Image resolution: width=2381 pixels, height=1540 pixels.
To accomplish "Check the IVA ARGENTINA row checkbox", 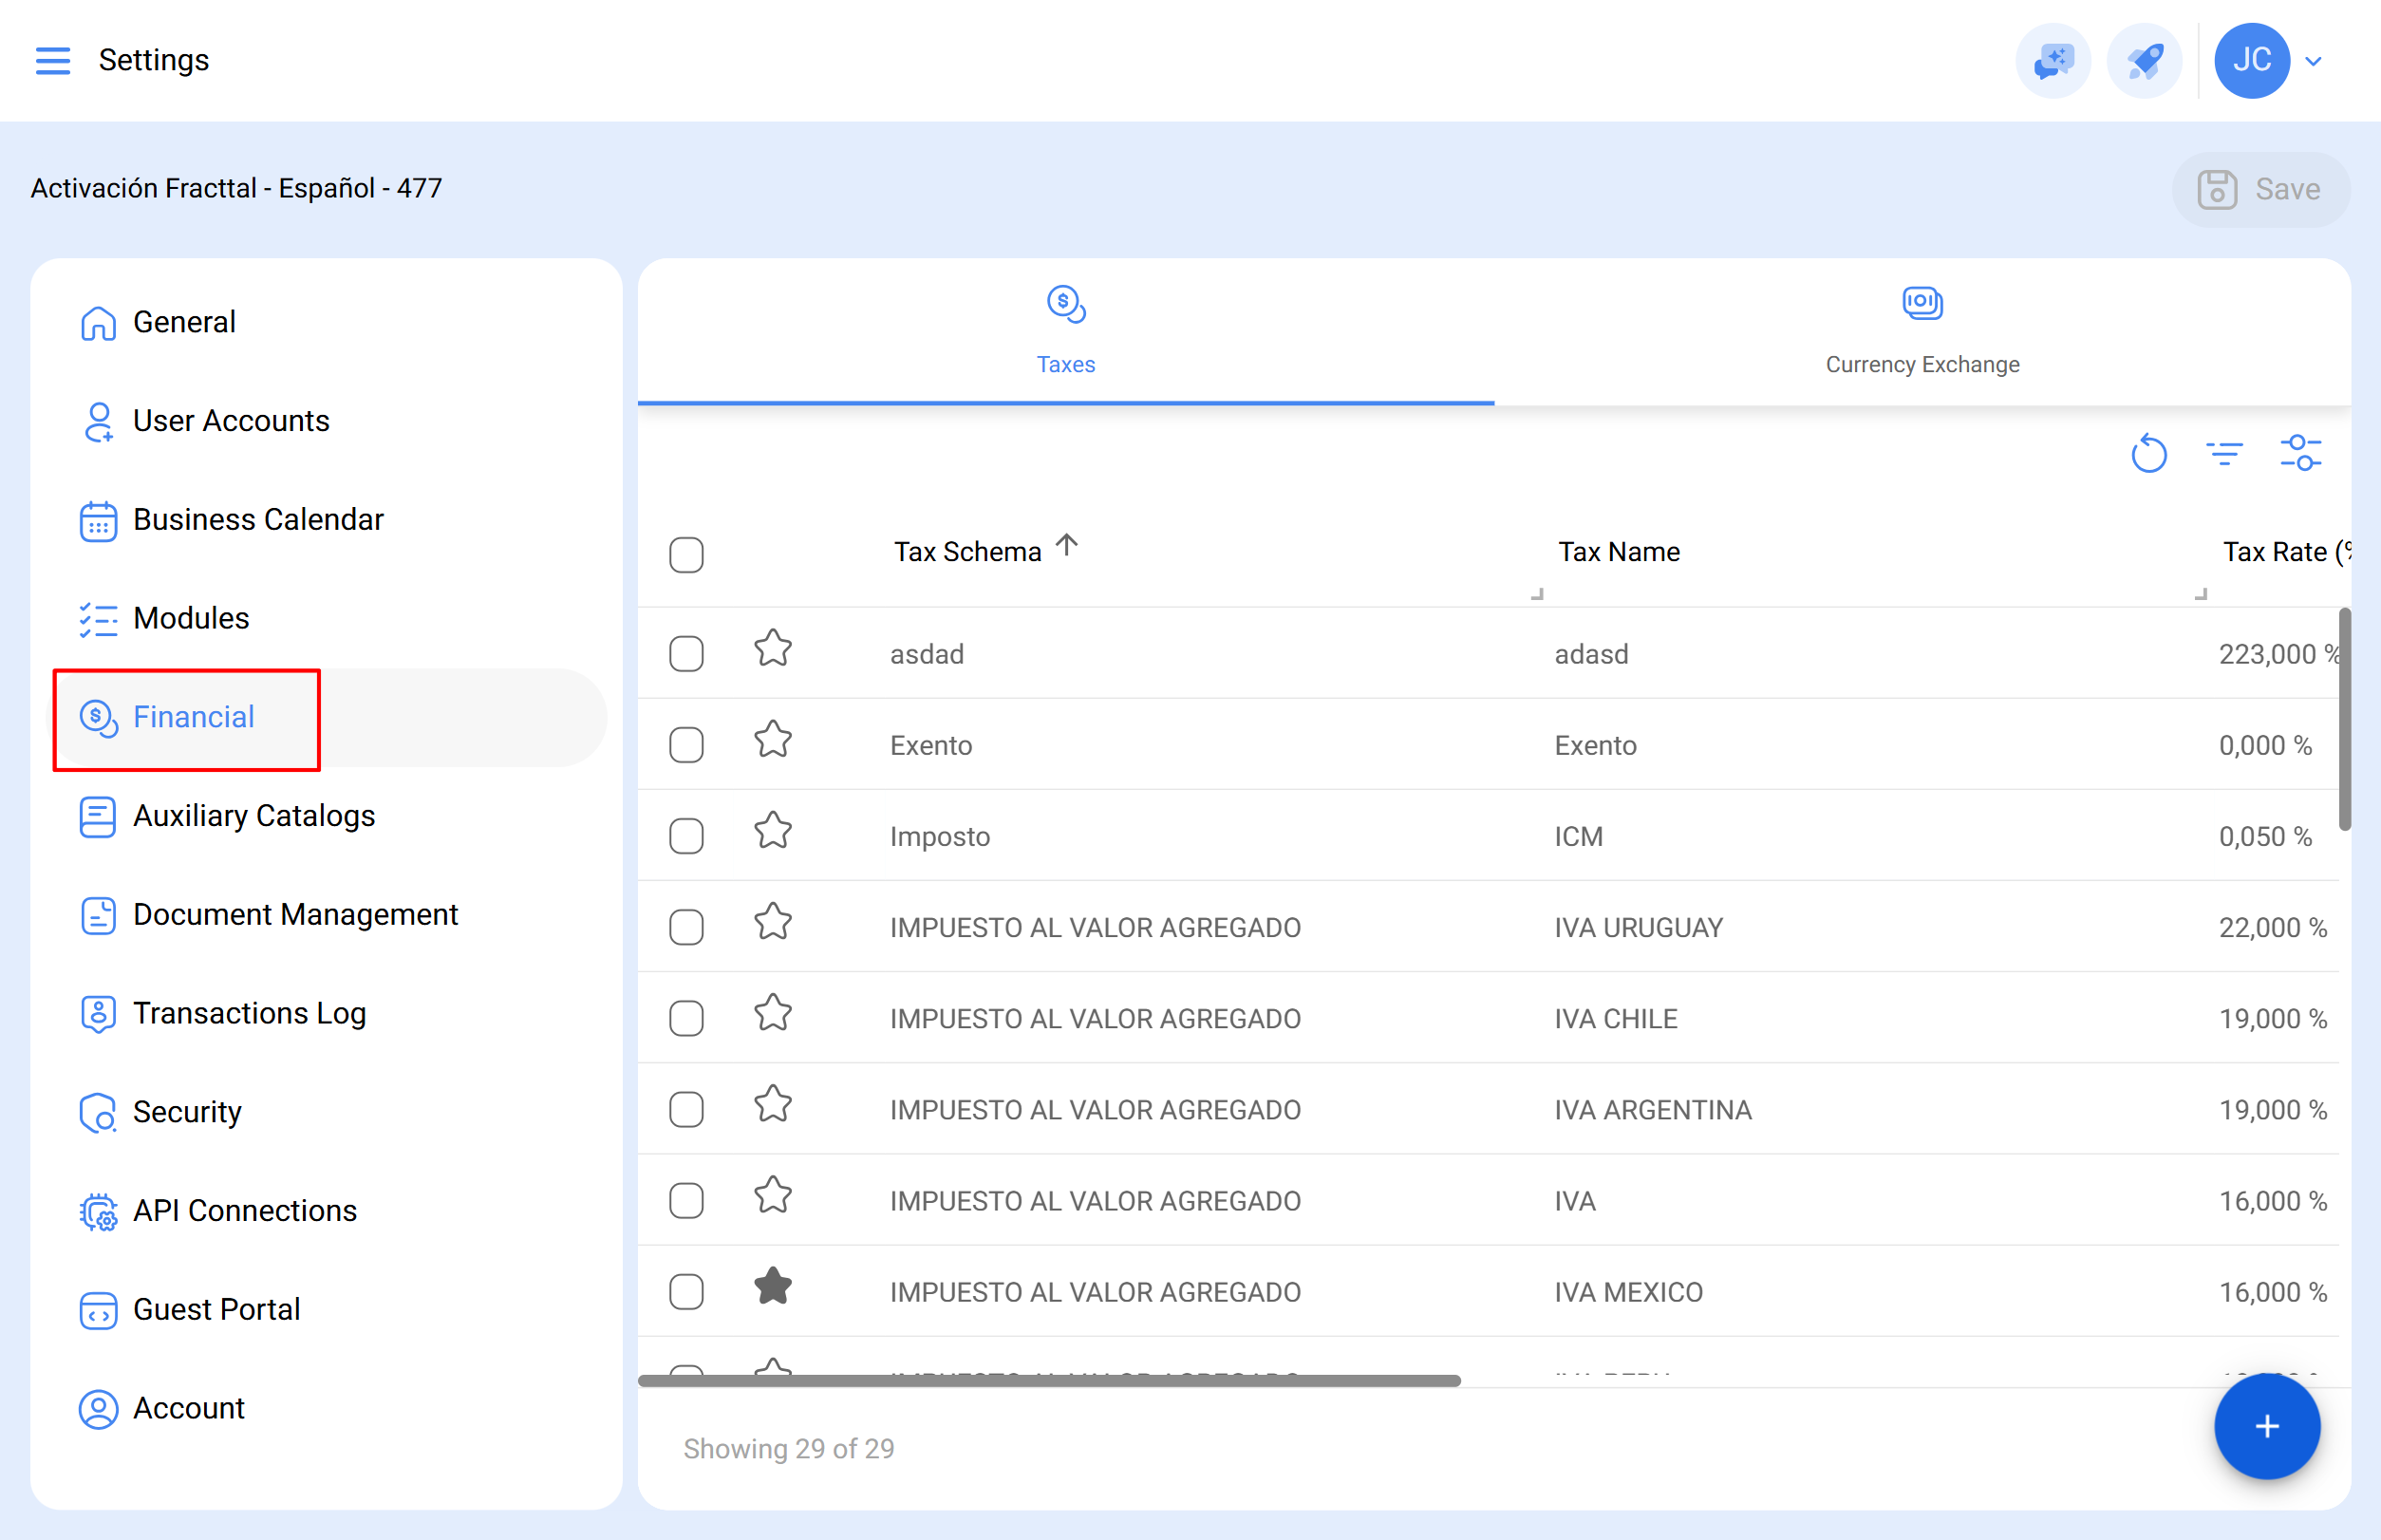I will tap(686, 1110).
